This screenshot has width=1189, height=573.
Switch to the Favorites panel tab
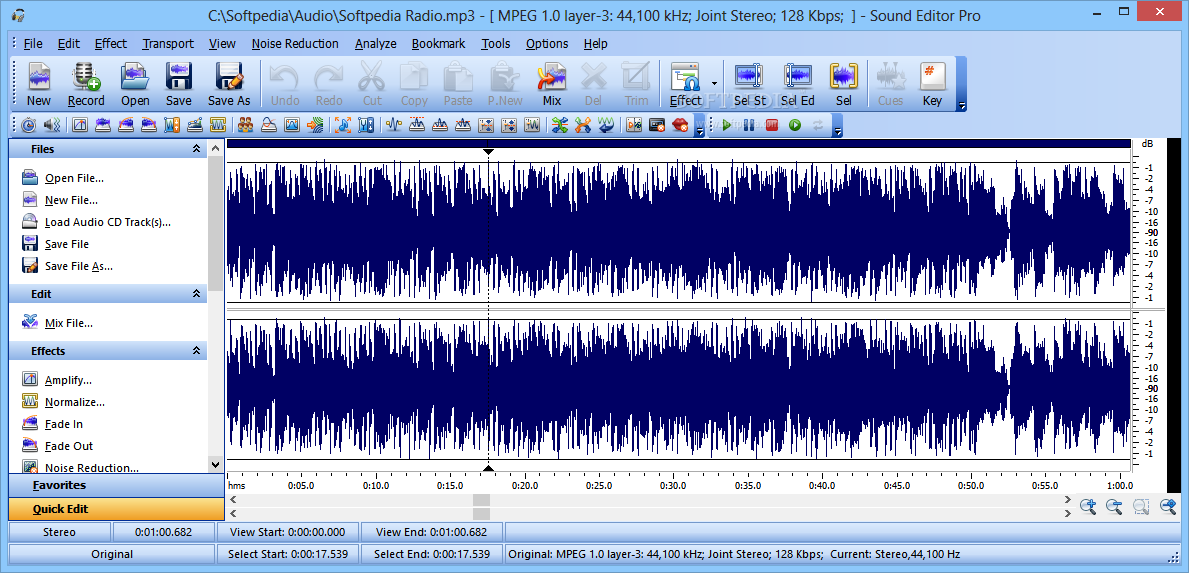point(59,485)
